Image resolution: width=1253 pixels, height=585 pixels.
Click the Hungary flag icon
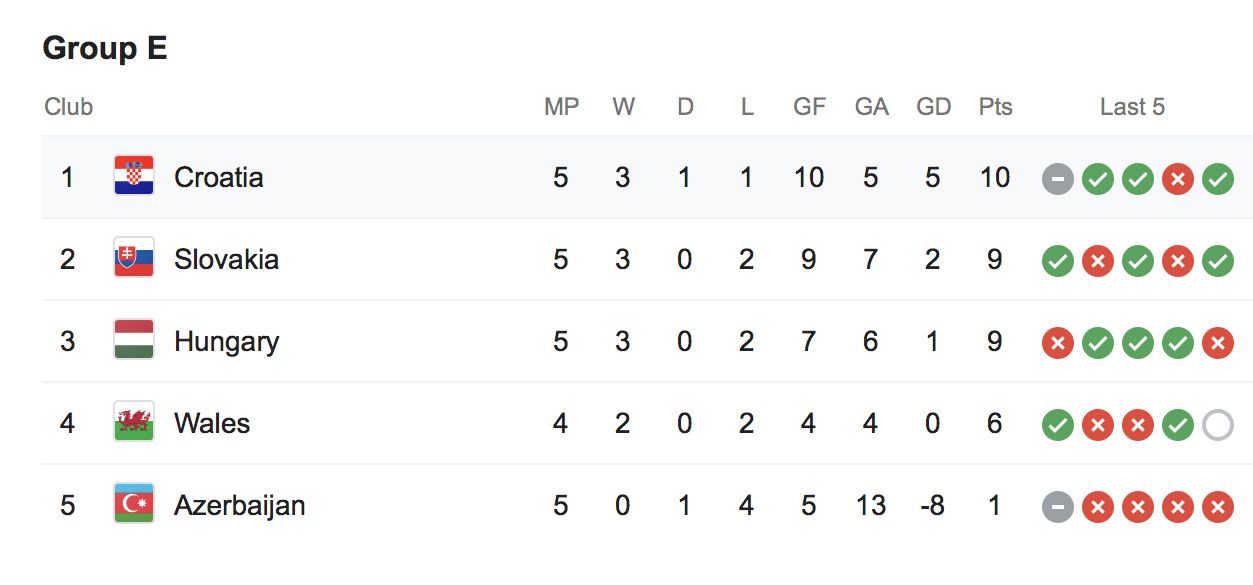(x=134, y=341)
